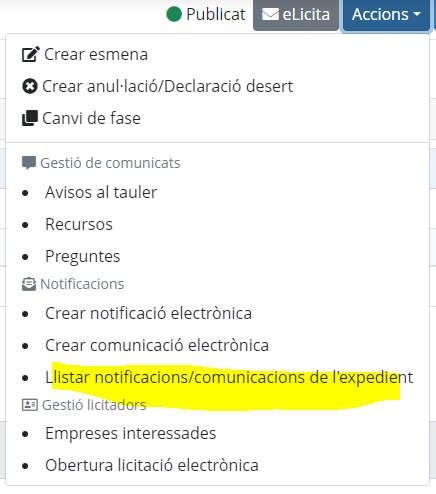Viewport: 436px width, 494px height.
Task: Click the envelope icon beside Notificacions
Action: click(x=29, y=284)
